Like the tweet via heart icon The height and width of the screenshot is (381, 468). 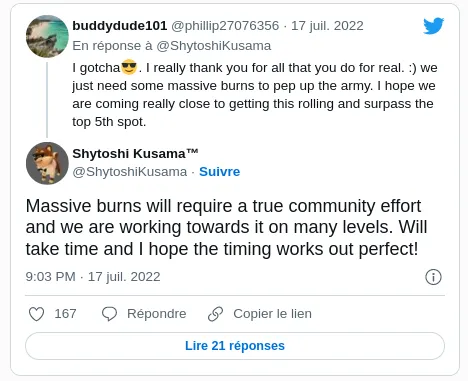(36, 314)
